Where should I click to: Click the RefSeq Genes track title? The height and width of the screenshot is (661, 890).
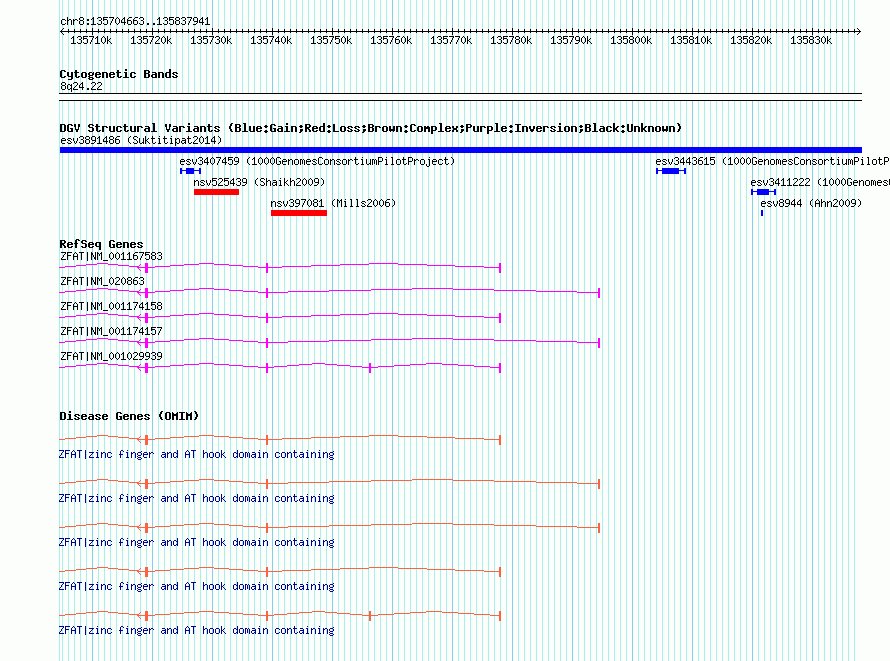[x=101, y=244]
